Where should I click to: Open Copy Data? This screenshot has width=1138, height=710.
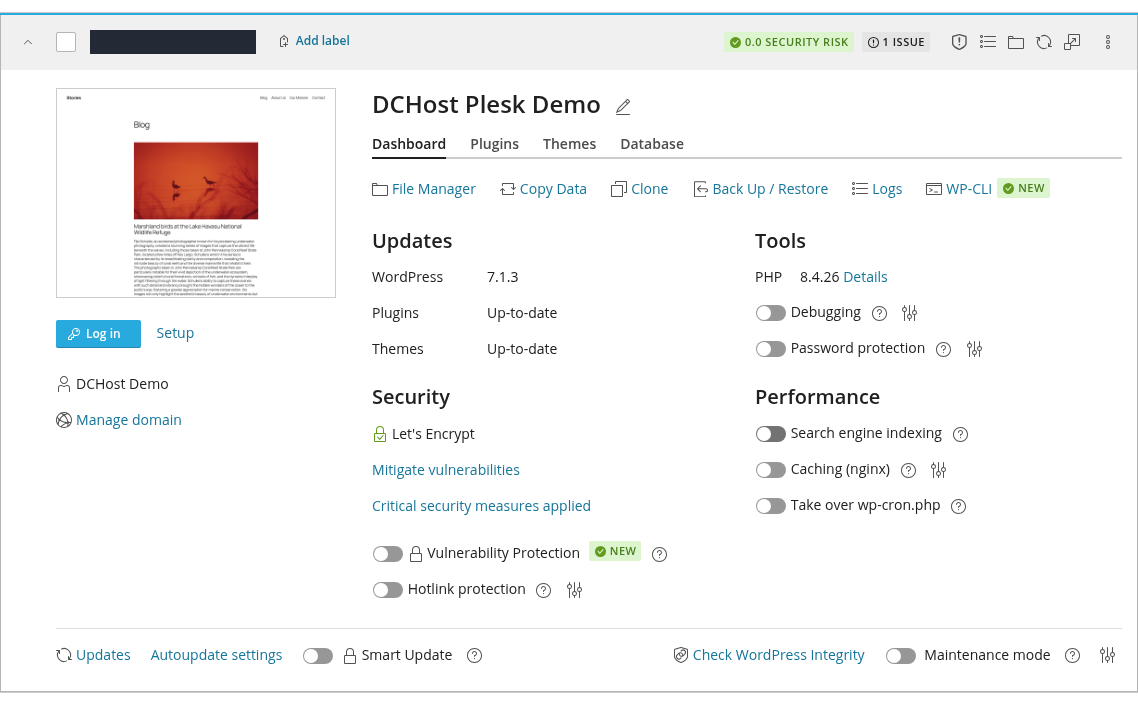(543, 189)
